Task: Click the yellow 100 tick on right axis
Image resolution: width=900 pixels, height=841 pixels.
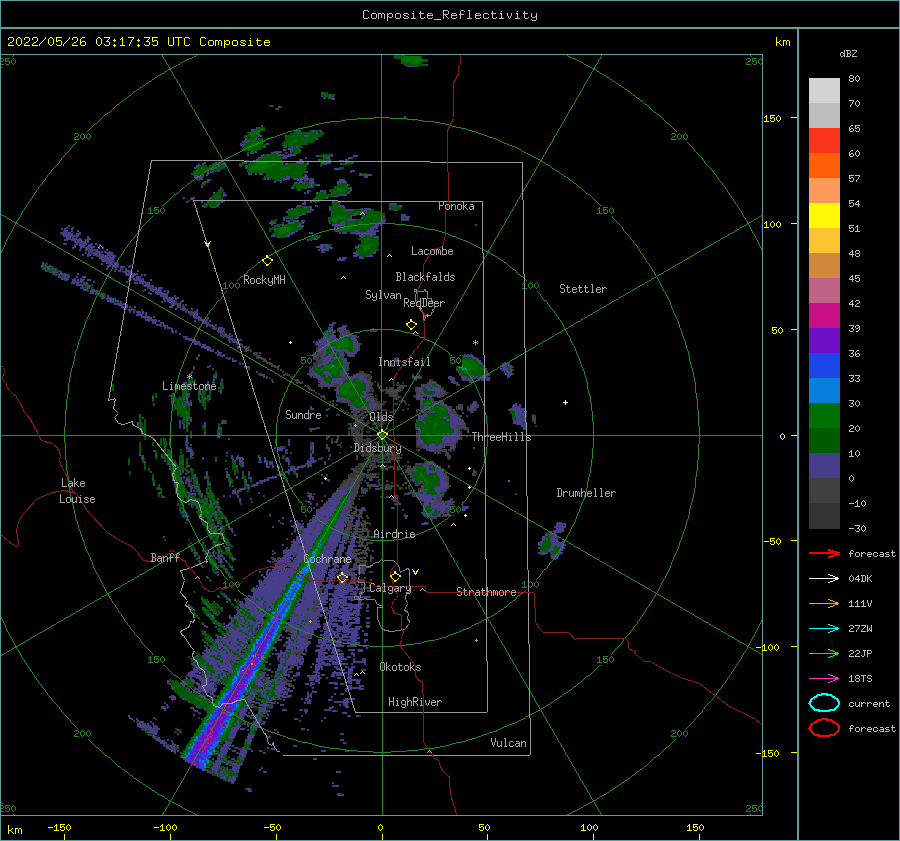Action: (x=772, y=224)
